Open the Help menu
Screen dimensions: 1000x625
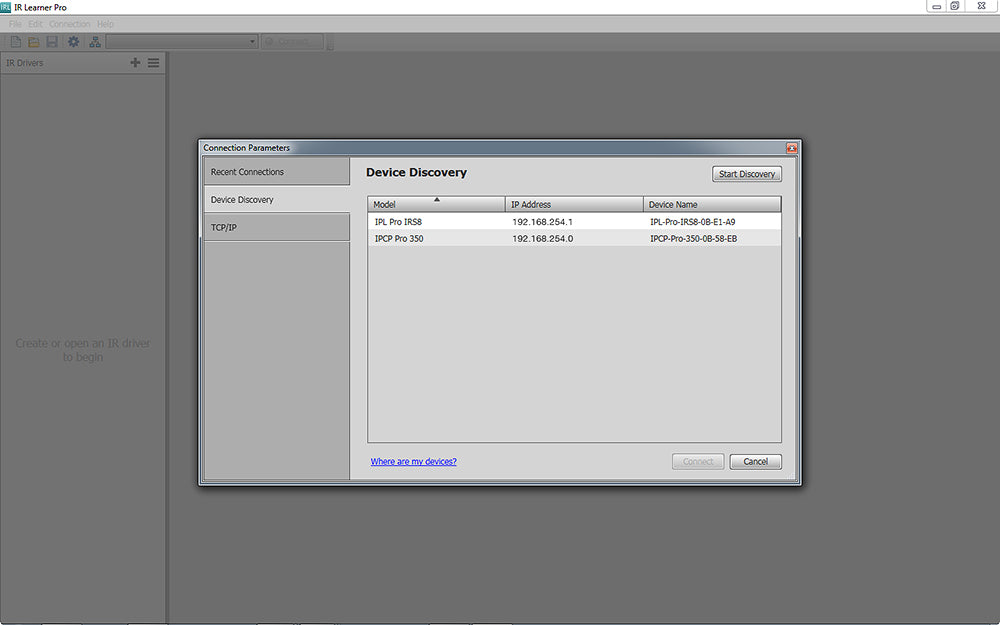point(105,24)
